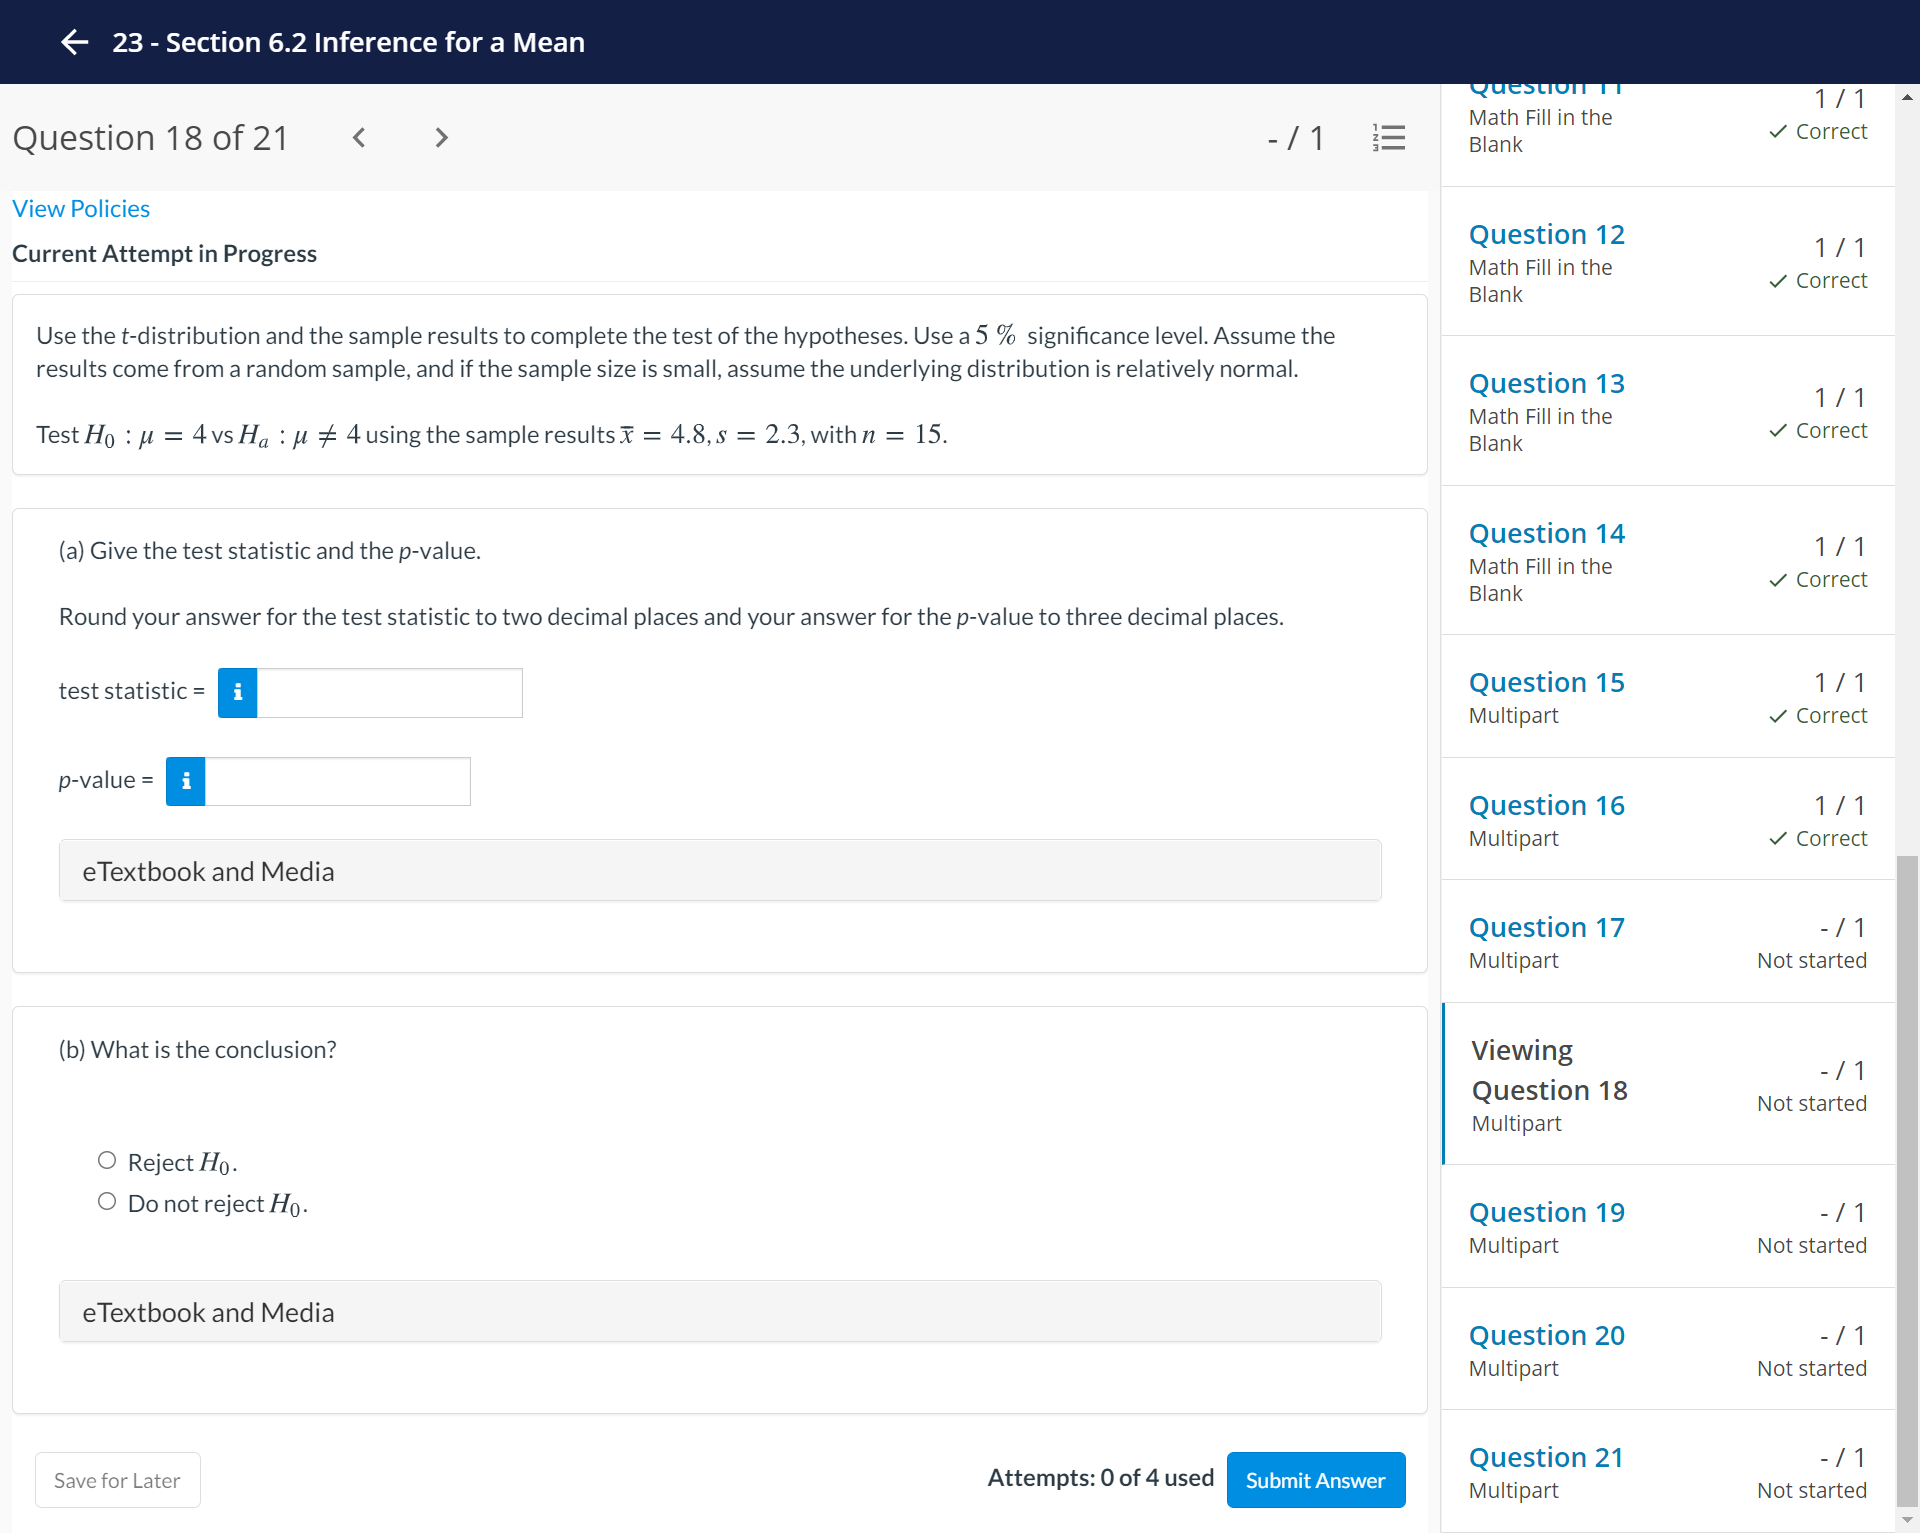Open Question 19 in sidebar
The image size is (1920, 1533).
click(x=1546, y=1212)
